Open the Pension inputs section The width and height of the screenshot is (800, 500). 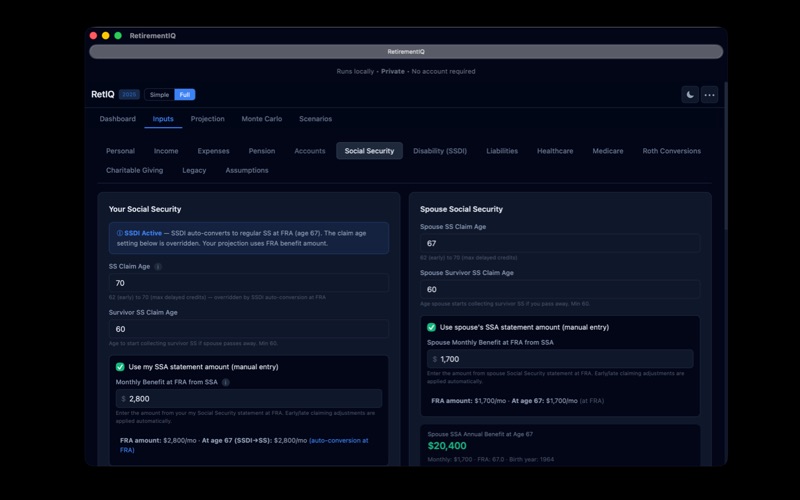pyautogui.click(x=262, y=151)
